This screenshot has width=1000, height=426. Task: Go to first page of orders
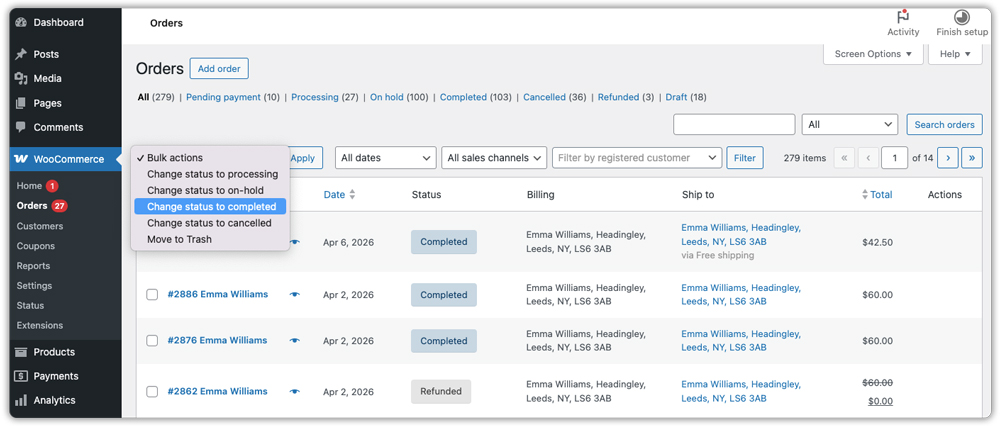pyautogui.click(x=844, y=158)
